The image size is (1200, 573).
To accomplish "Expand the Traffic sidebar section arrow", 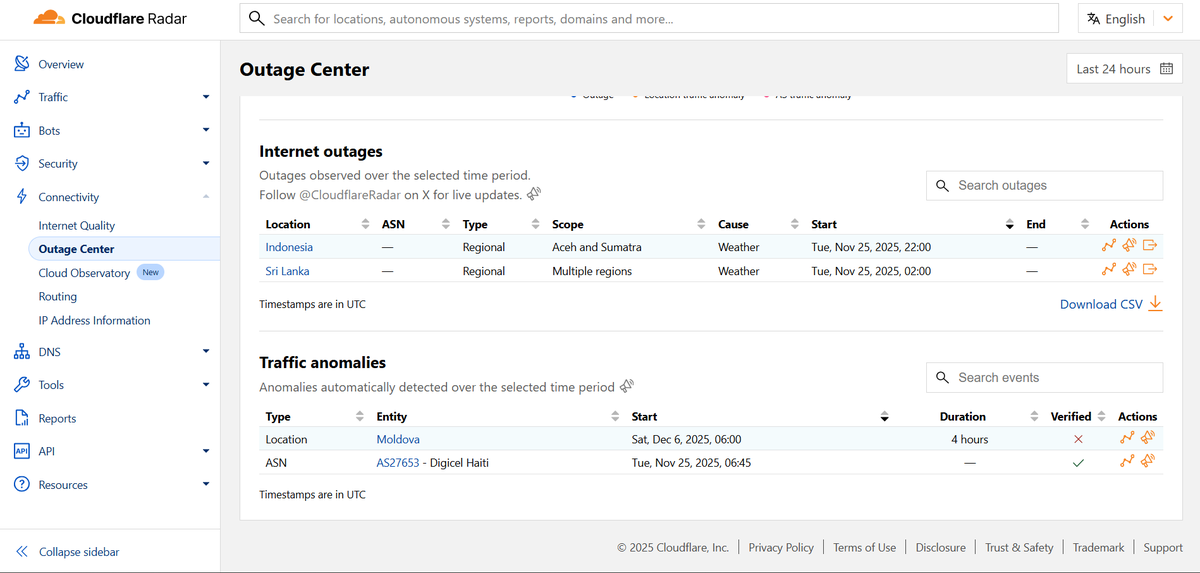I will click(x=206, y=97).
